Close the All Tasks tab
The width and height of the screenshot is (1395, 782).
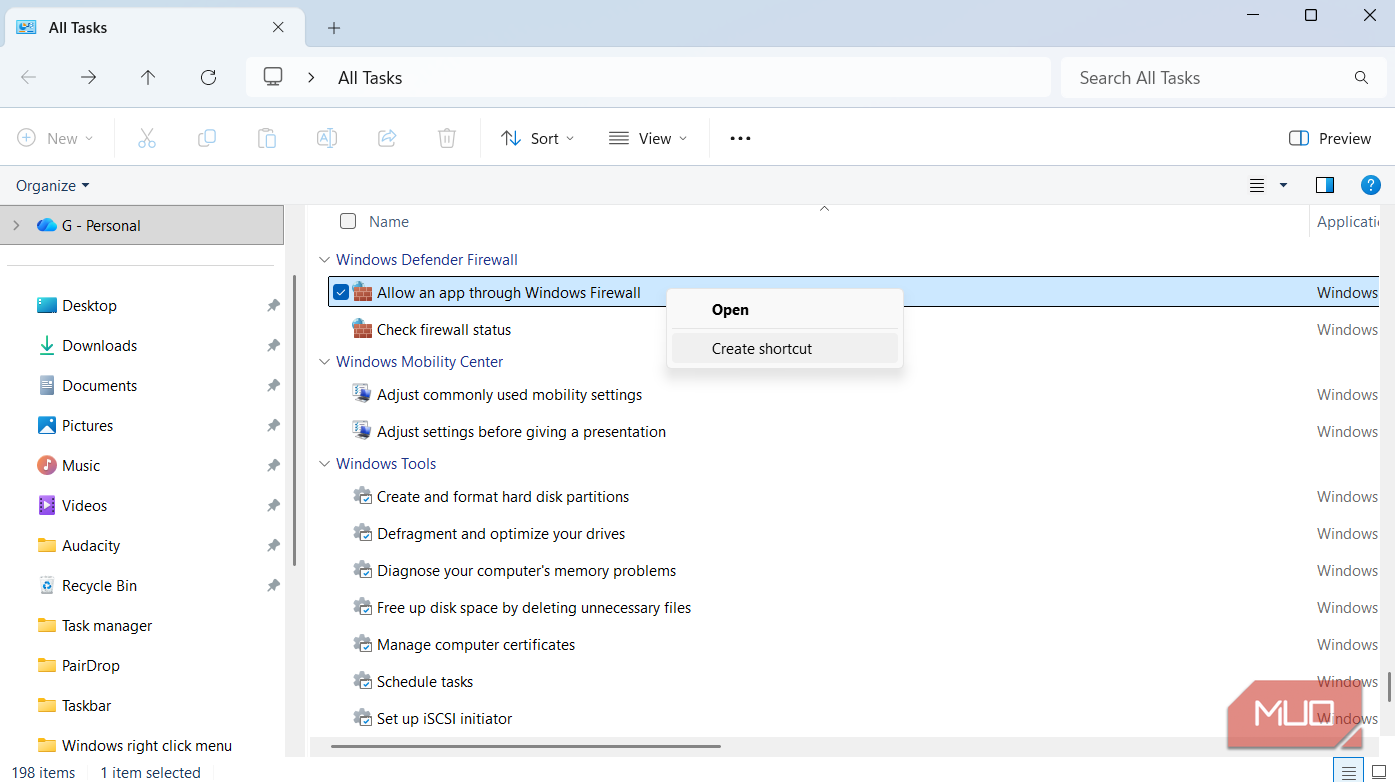279,28
